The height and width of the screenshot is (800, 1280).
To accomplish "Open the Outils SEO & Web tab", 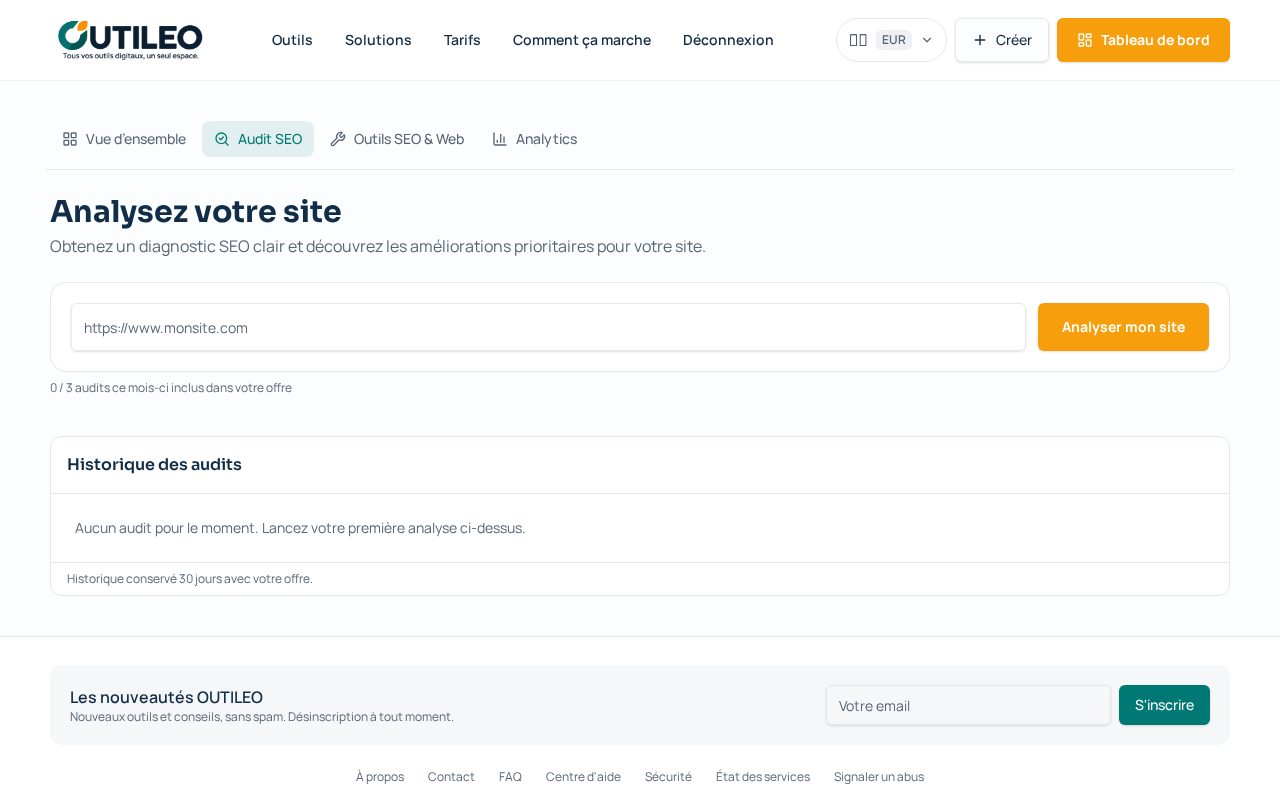I will pos(397,139).
